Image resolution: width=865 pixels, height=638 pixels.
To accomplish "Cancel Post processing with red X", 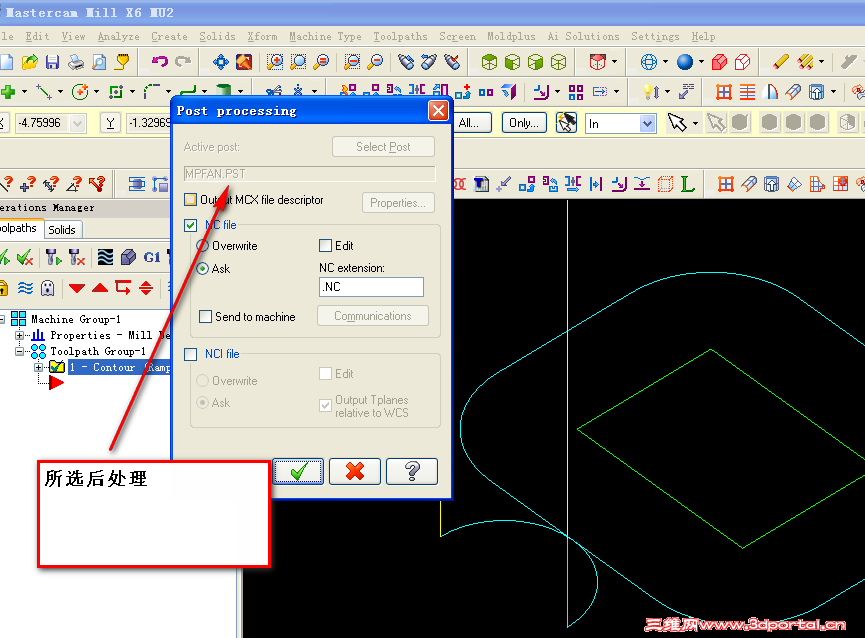I will tap(355, 471).
